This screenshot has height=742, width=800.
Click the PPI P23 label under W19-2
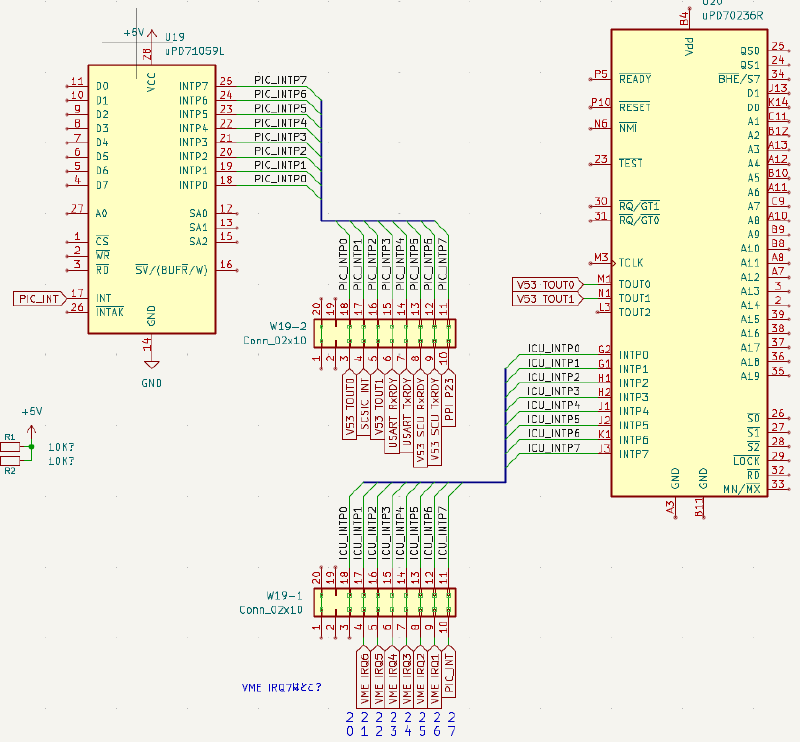point(449,400)
